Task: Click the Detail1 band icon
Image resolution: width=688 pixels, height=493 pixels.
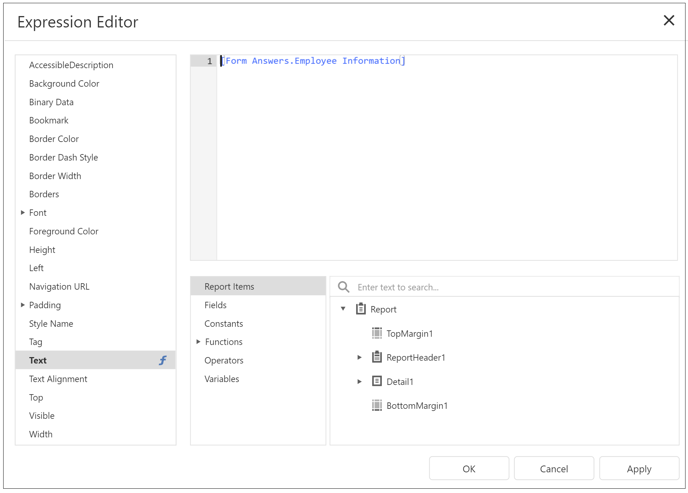Action: point(376,381)
